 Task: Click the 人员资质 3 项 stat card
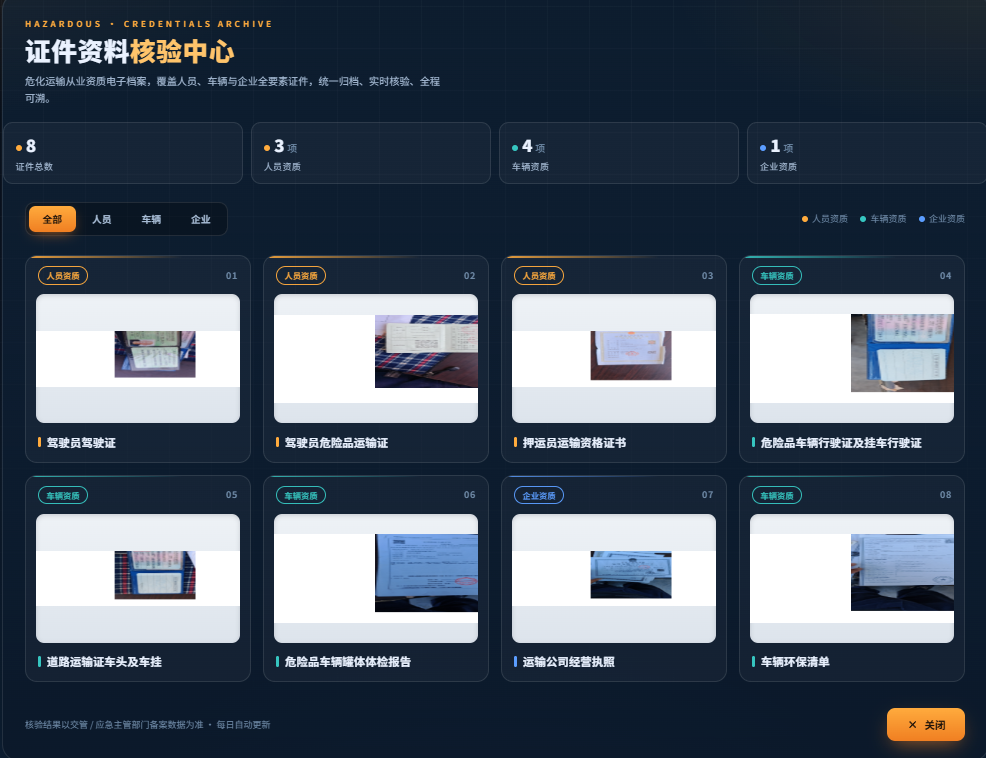(371, 153)
